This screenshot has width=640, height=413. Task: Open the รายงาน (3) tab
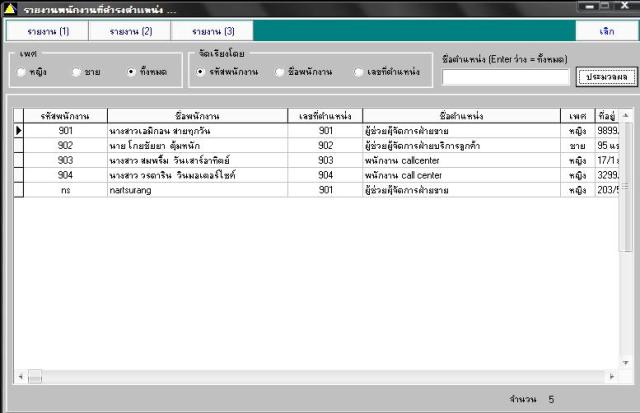[x=213, y=31]
